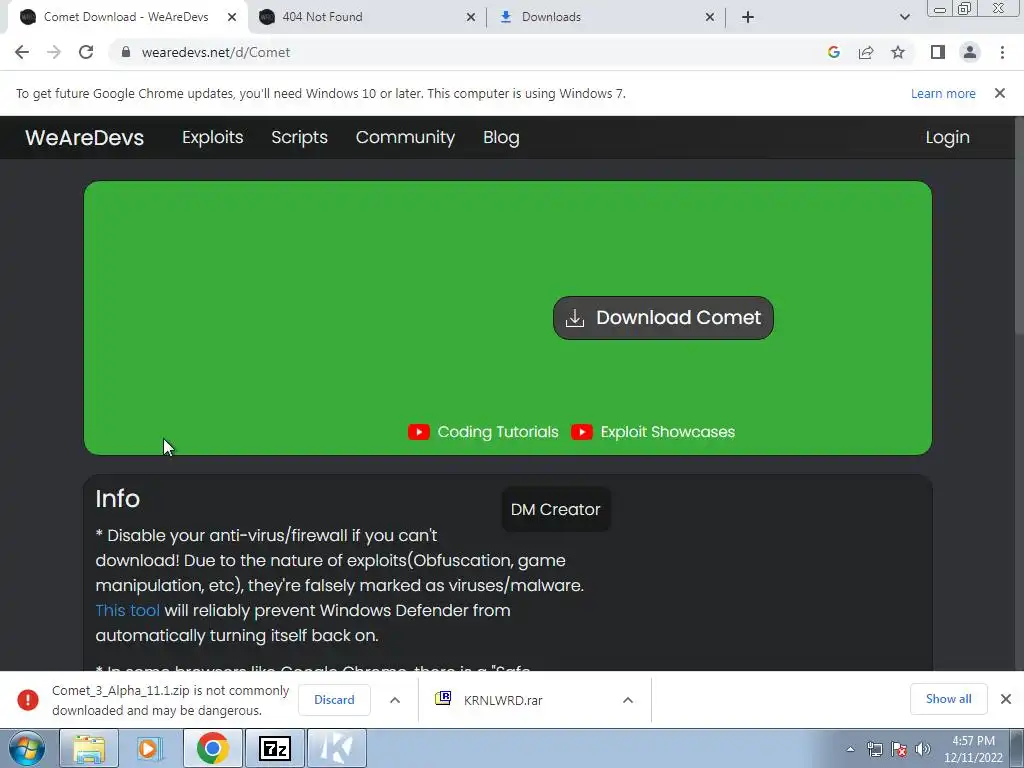The image size is (1024, 768).
Task: Click the browser forward arrow
Action: tap(54, 52)
